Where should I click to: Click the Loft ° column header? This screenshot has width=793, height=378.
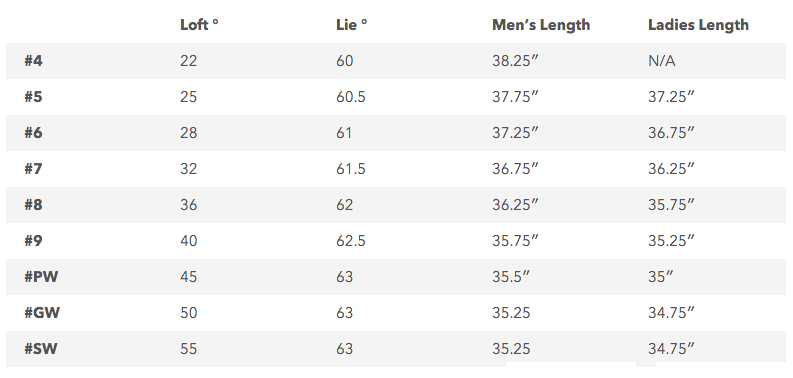(x=199, y=25)
